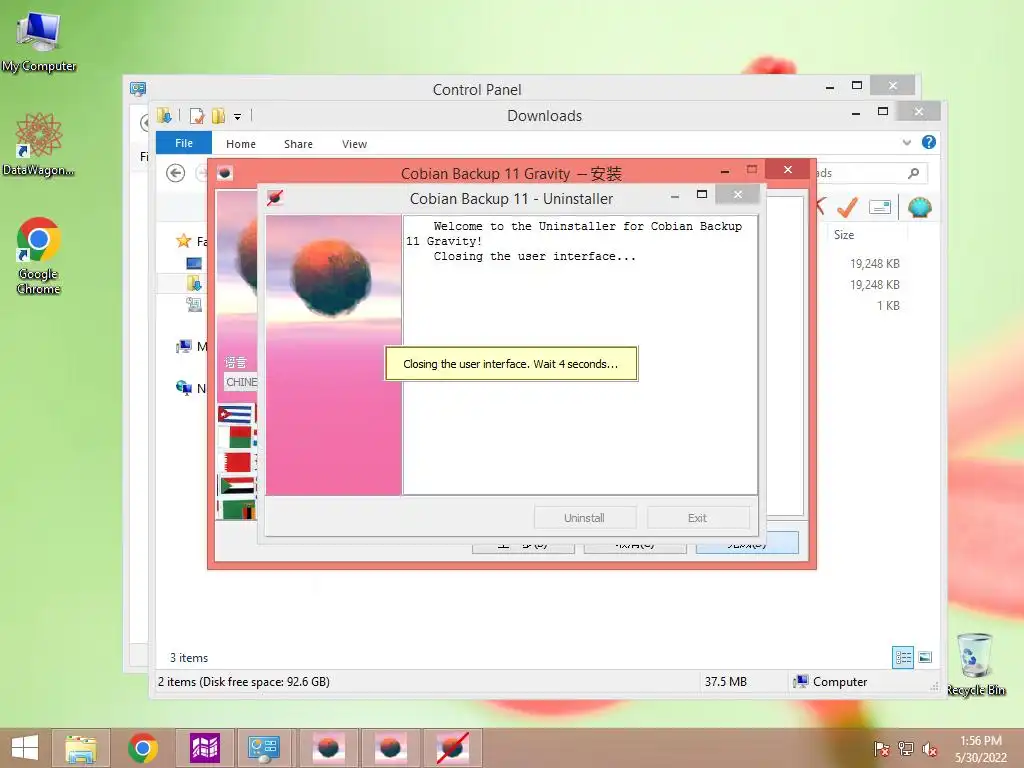
Task: Open the Recycle Bin on desktop
Action: (976, 665)
